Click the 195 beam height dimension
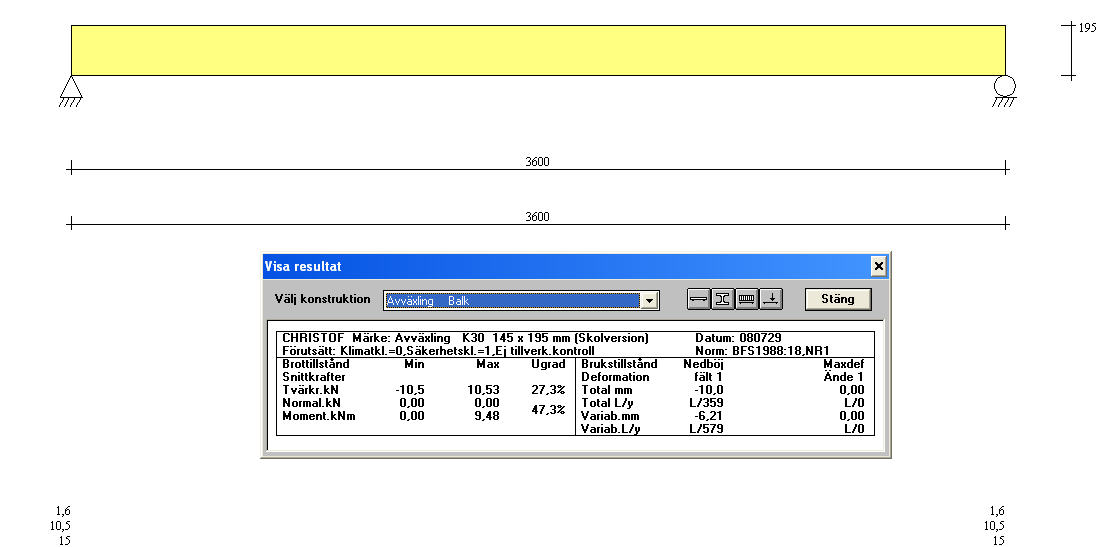The height and width of the screenshot is (547, 1108). point(1087,29)
